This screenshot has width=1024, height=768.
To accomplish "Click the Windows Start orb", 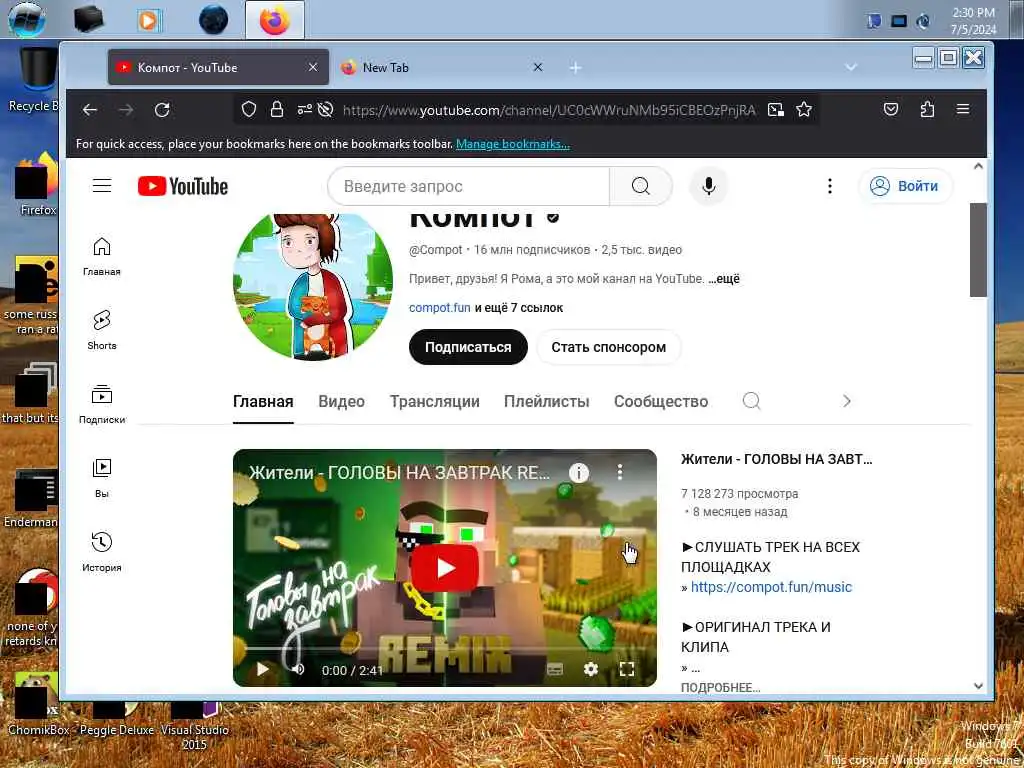I will [27, 19].
